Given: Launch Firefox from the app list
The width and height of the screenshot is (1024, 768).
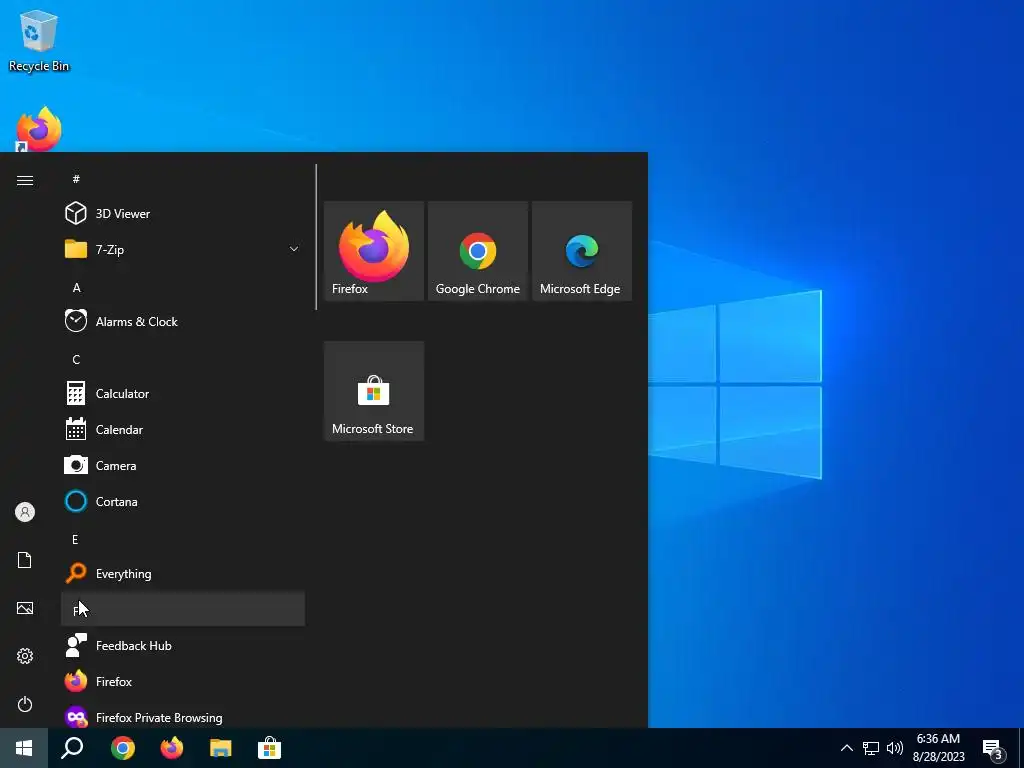Looking at the screenshot, I should click(x=183, y=680).
